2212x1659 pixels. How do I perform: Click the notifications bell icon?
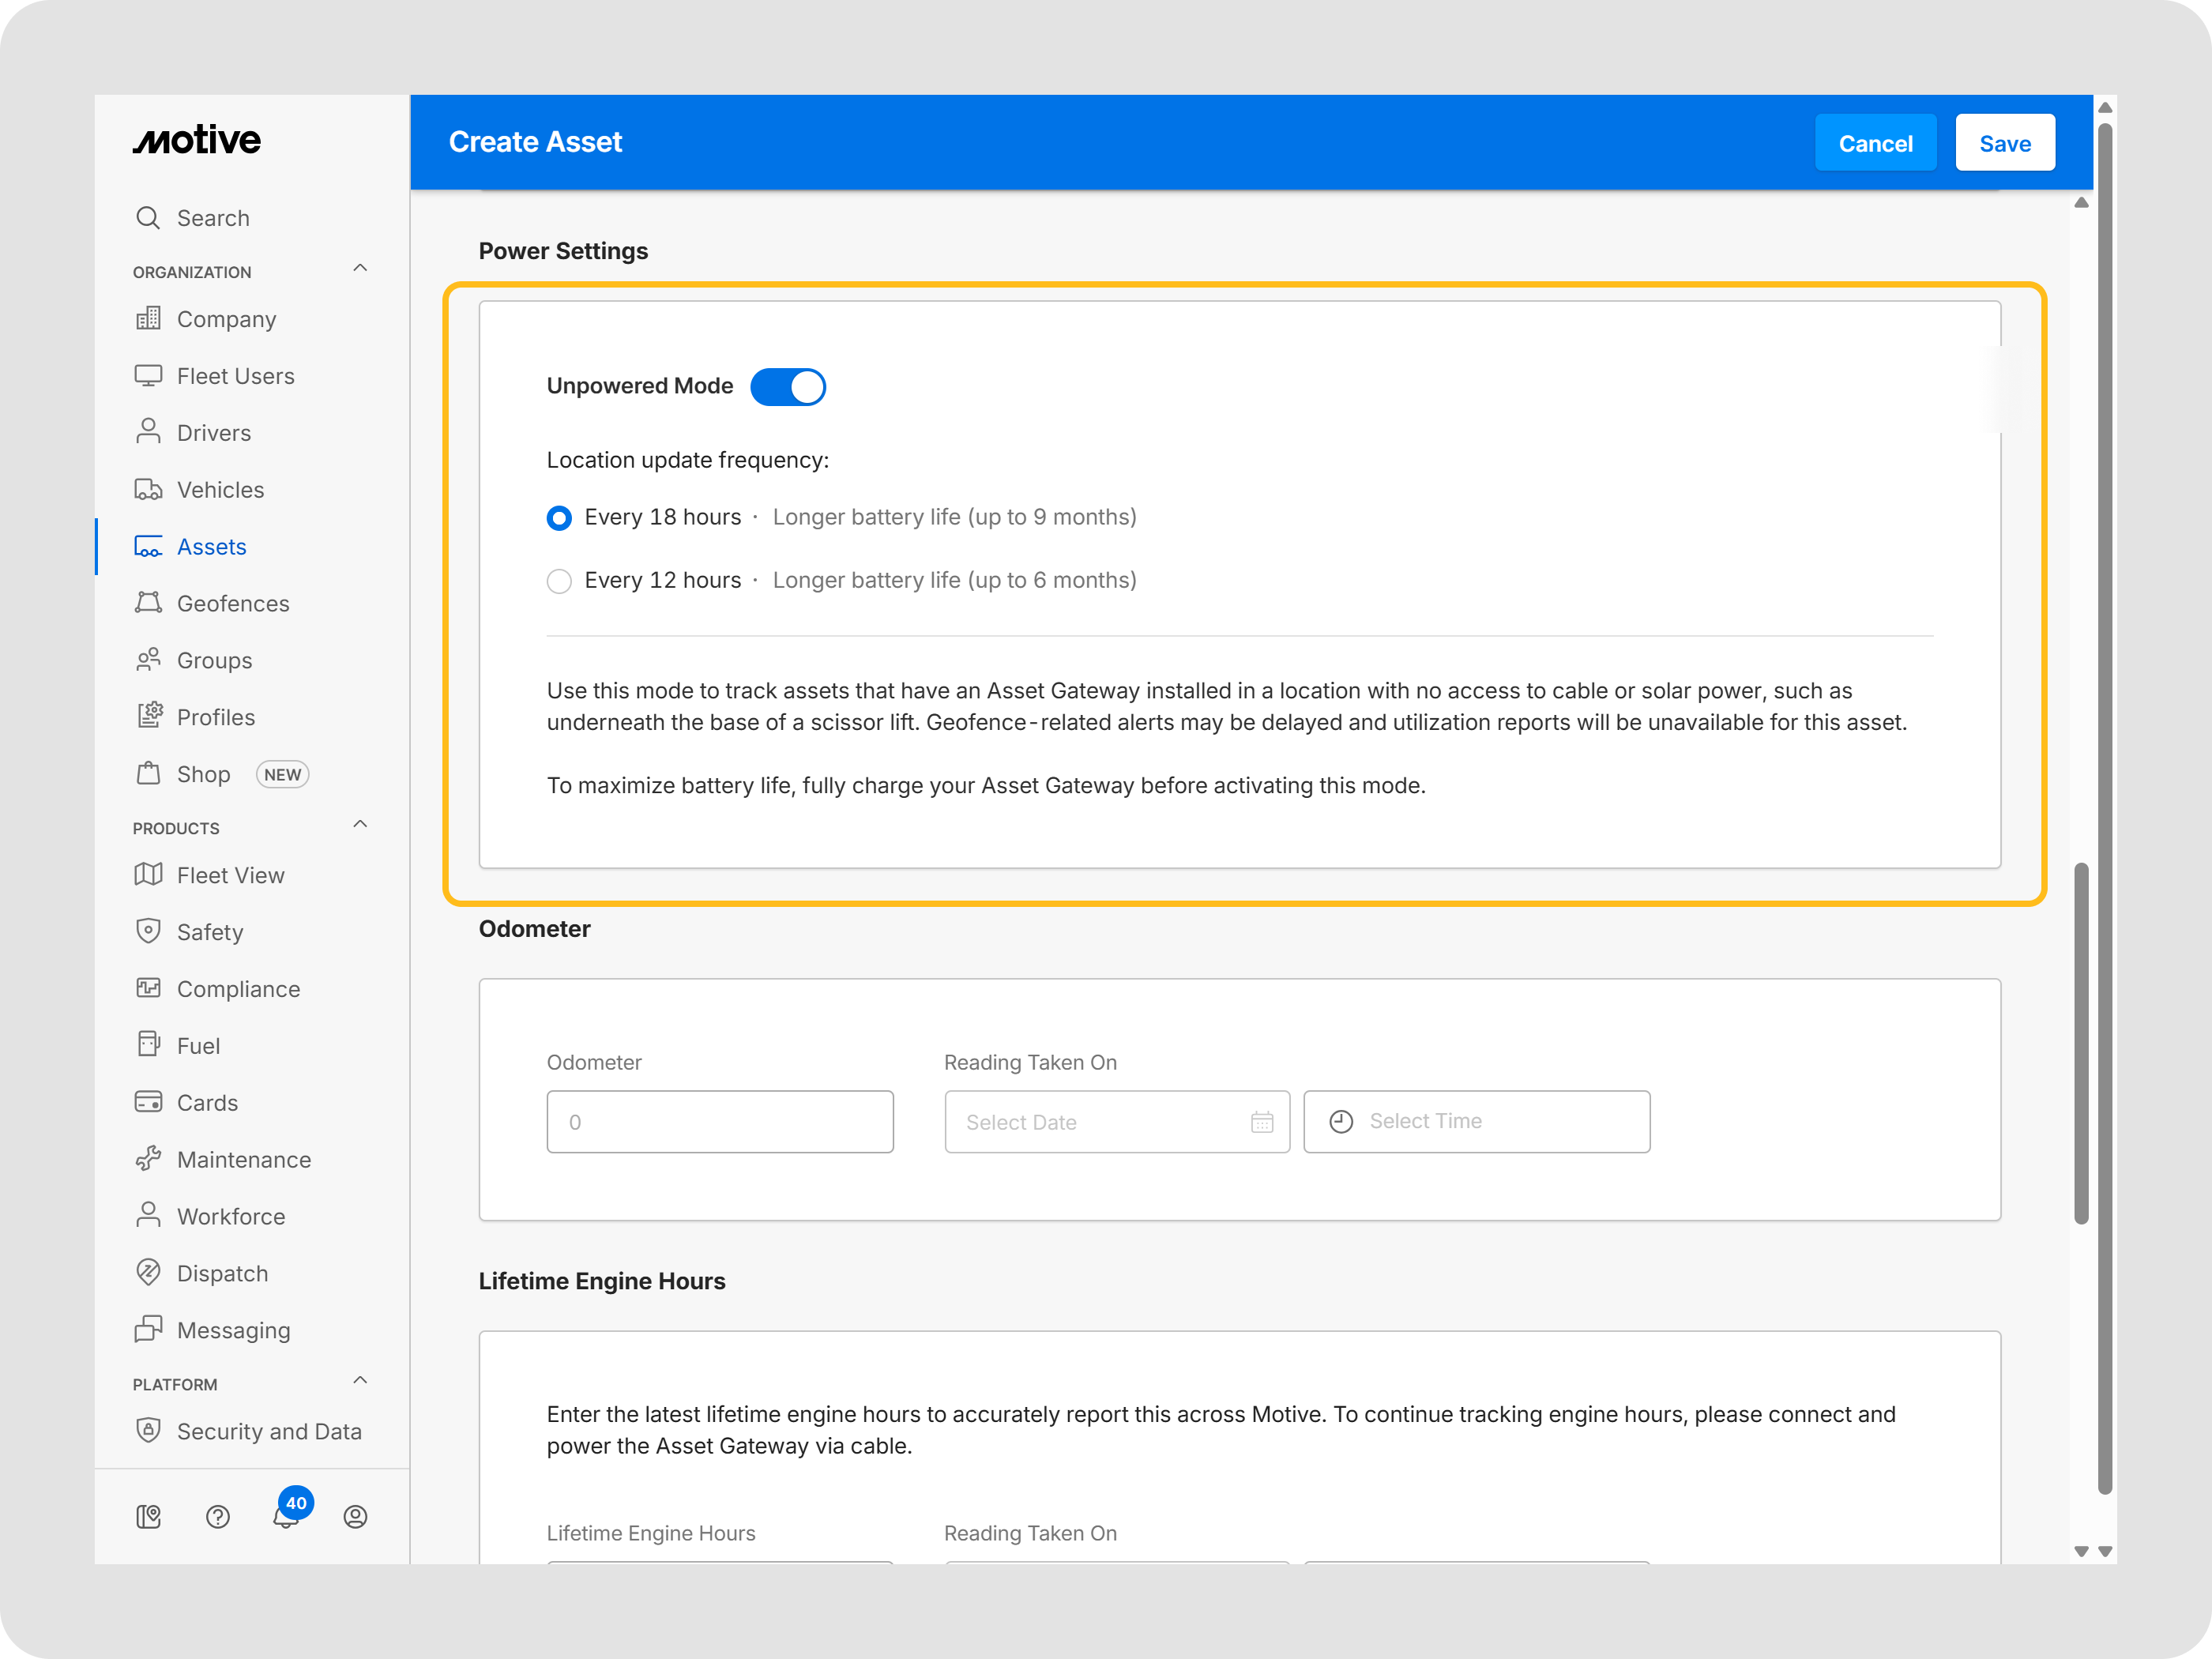coord(285,1517)
